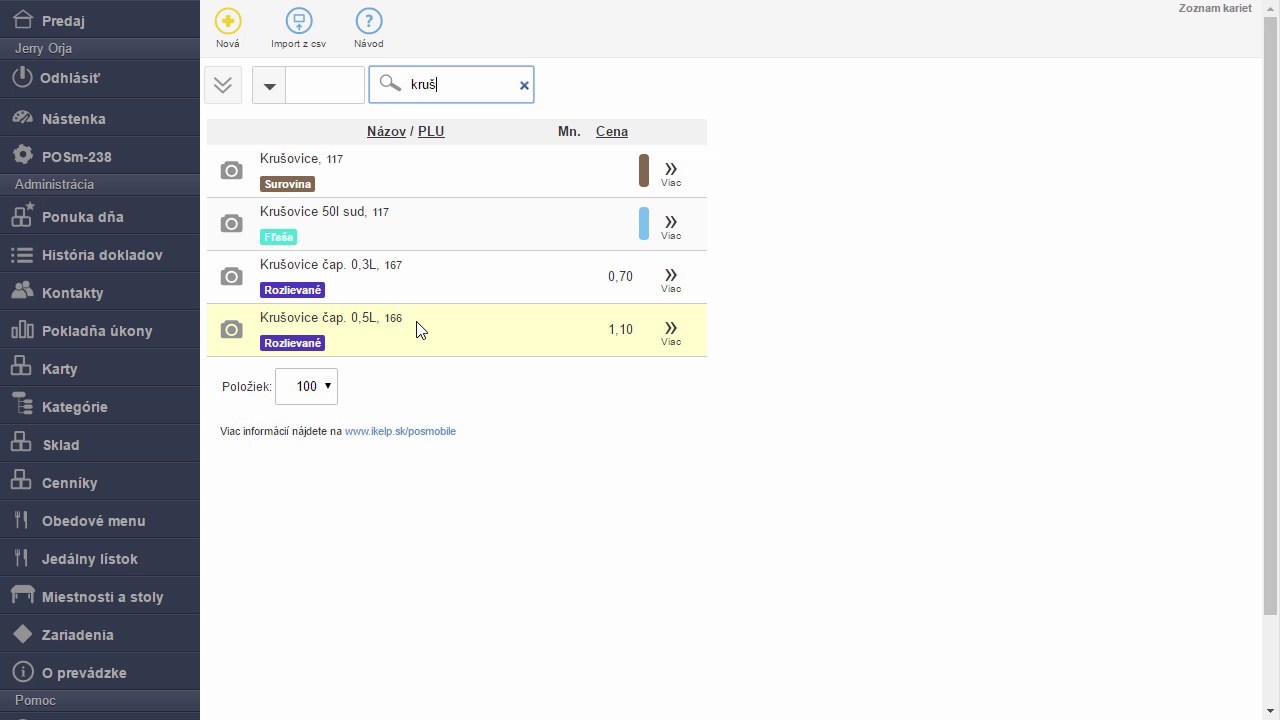Click the Miestnosti a stoly table icon

click(22, 596)
